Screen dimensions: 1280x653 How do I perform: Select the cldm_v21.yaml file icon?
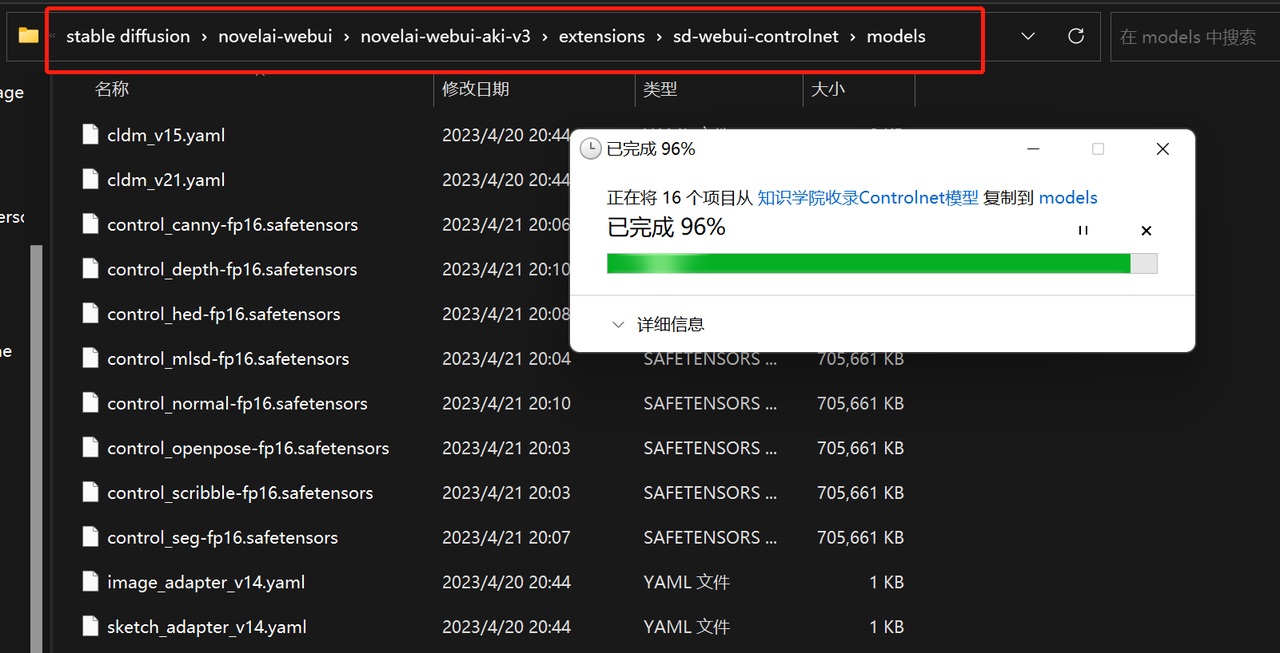[x=91, y=180]
